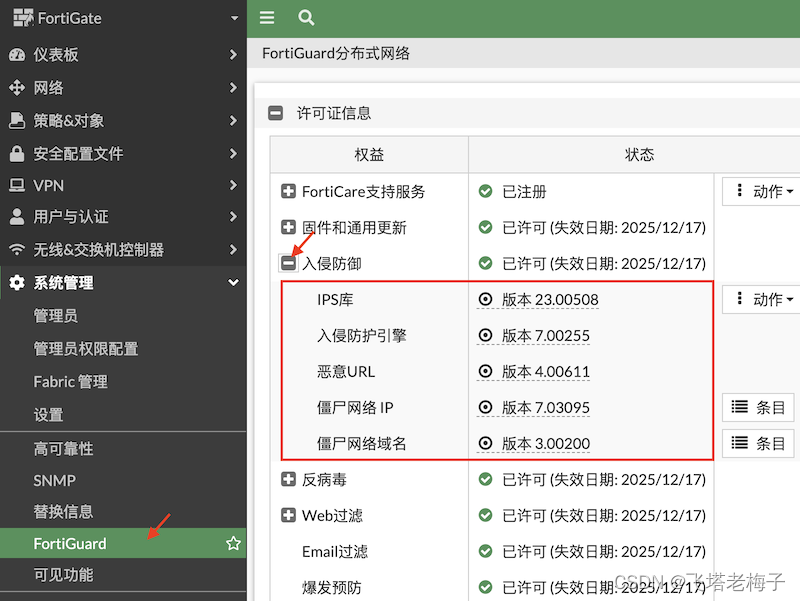The height and width of the screenshot is (601, 800).
Task: Collapse the 系统管理 menu chevron
Action: [233, 282]
